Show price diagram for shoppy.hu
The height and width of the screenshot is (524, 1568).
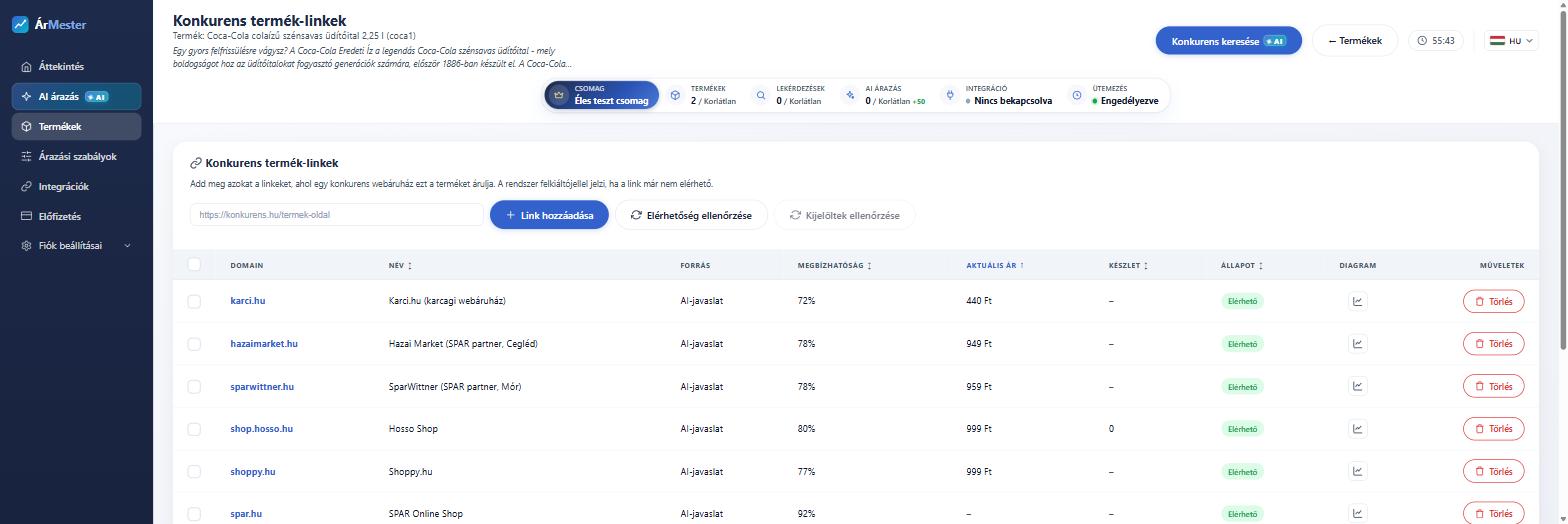(x=1357, y=472)
